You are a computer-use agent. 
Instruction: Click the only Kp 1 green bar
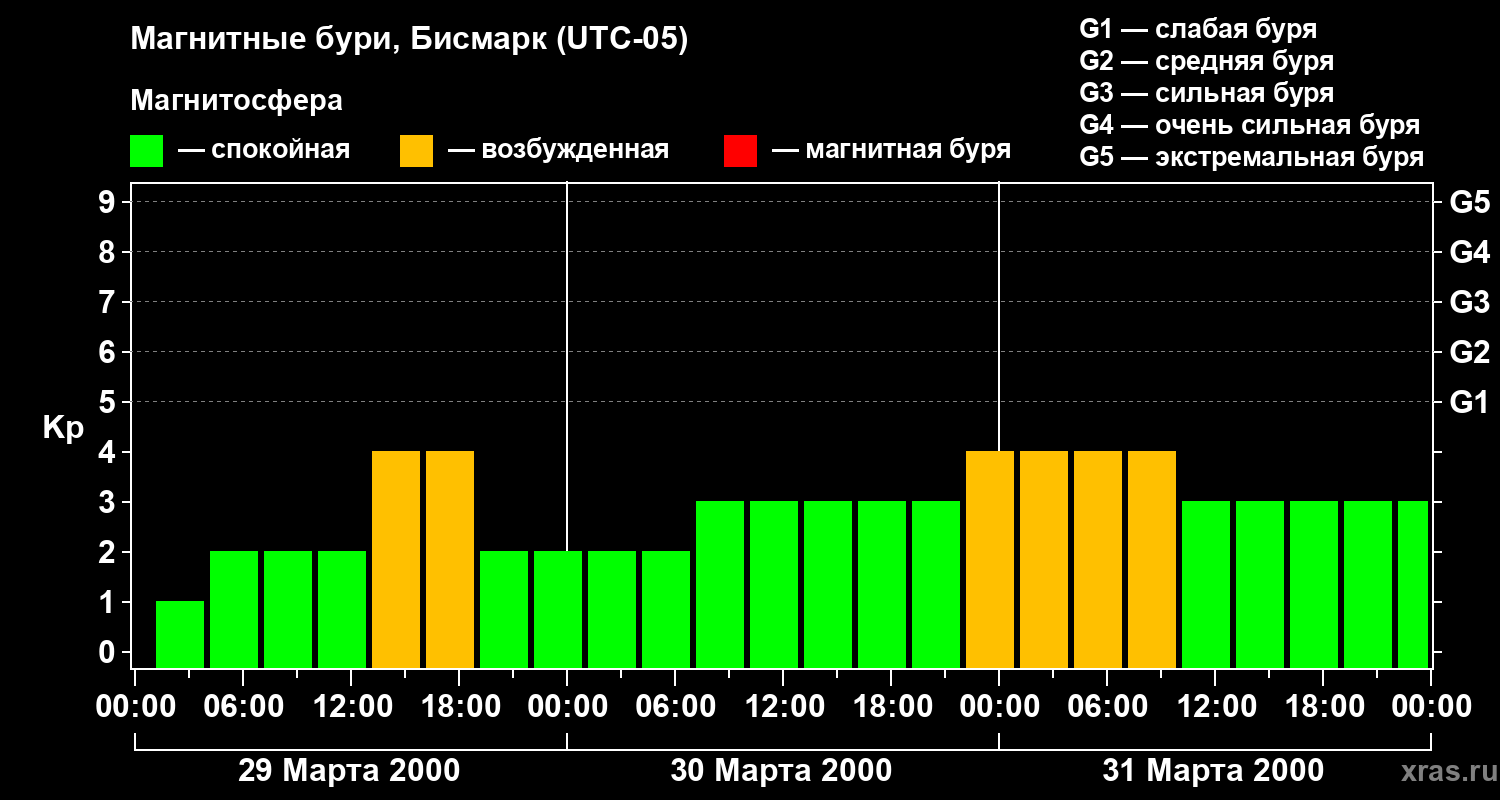pyautogui.click(x=180, y=634)
